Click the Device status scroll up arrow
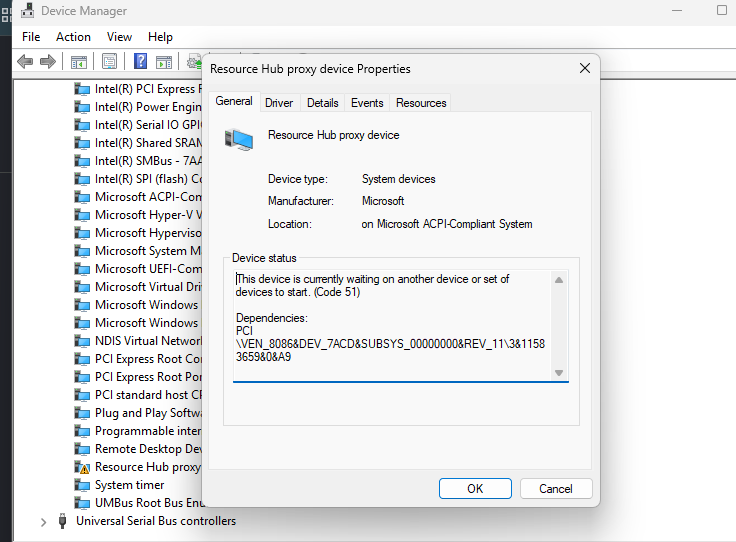This screenshot has height=542, width=736. tap(559, 280)
